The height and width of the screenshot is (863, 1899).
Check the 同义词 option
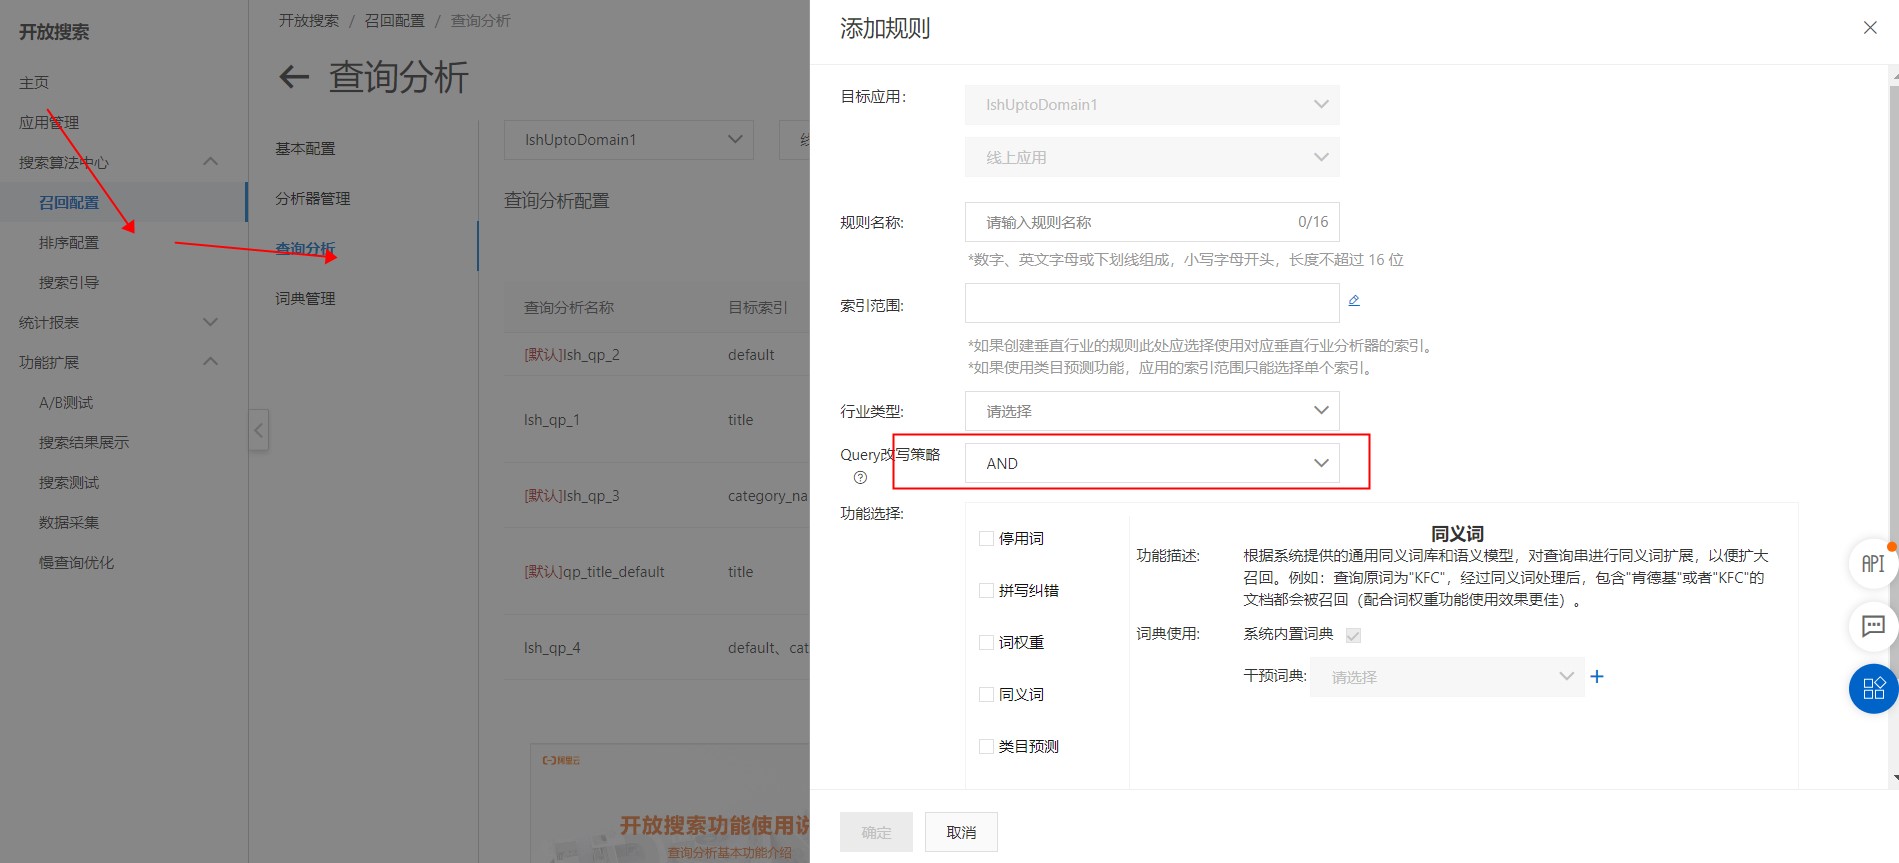[x=986, y=695]
